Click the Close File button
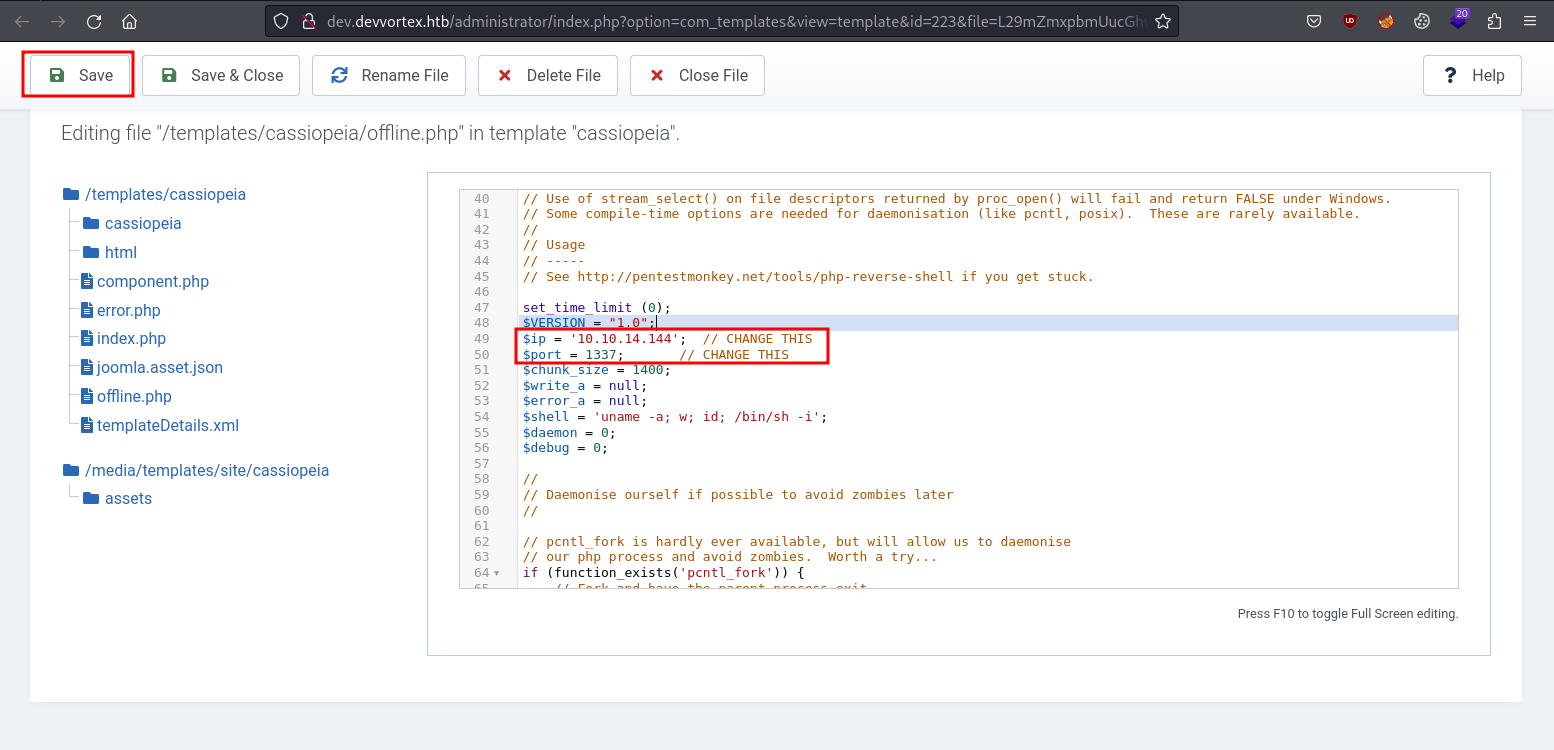Screen dimensions: 1554x750 697,75
